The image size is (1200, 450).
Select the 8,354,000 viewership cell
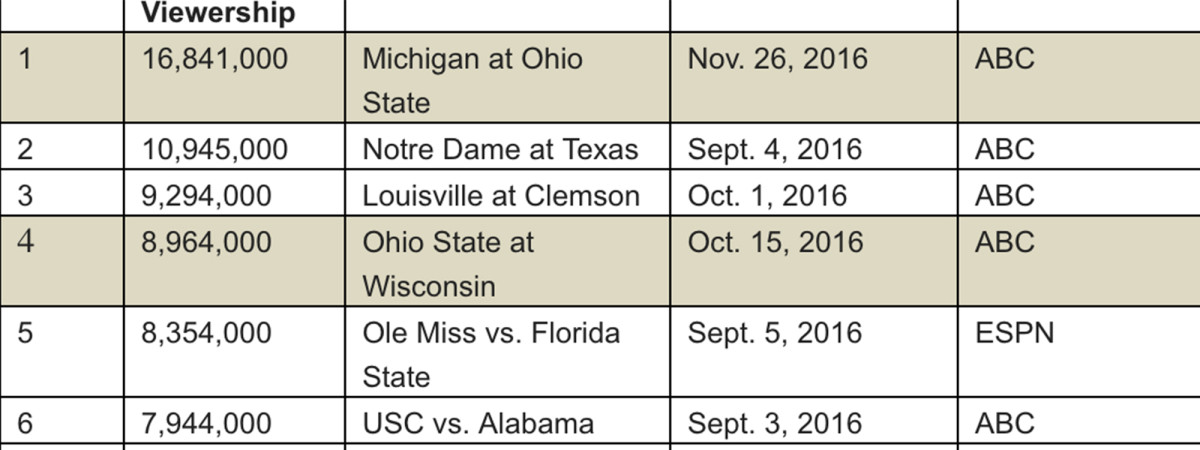206,333
